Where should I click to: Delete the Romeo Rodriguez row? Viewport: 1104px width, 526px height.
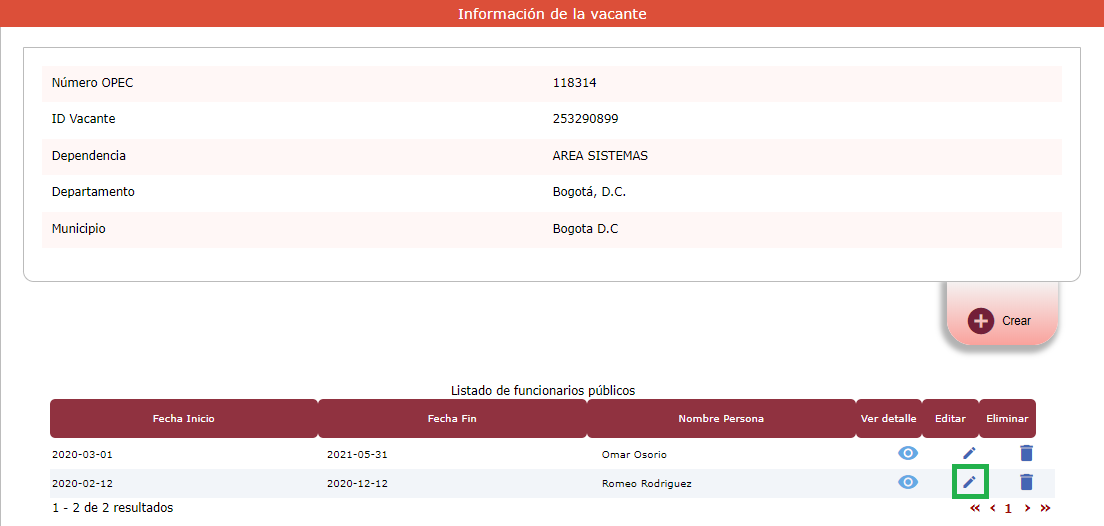click(x=1026, y=482)
